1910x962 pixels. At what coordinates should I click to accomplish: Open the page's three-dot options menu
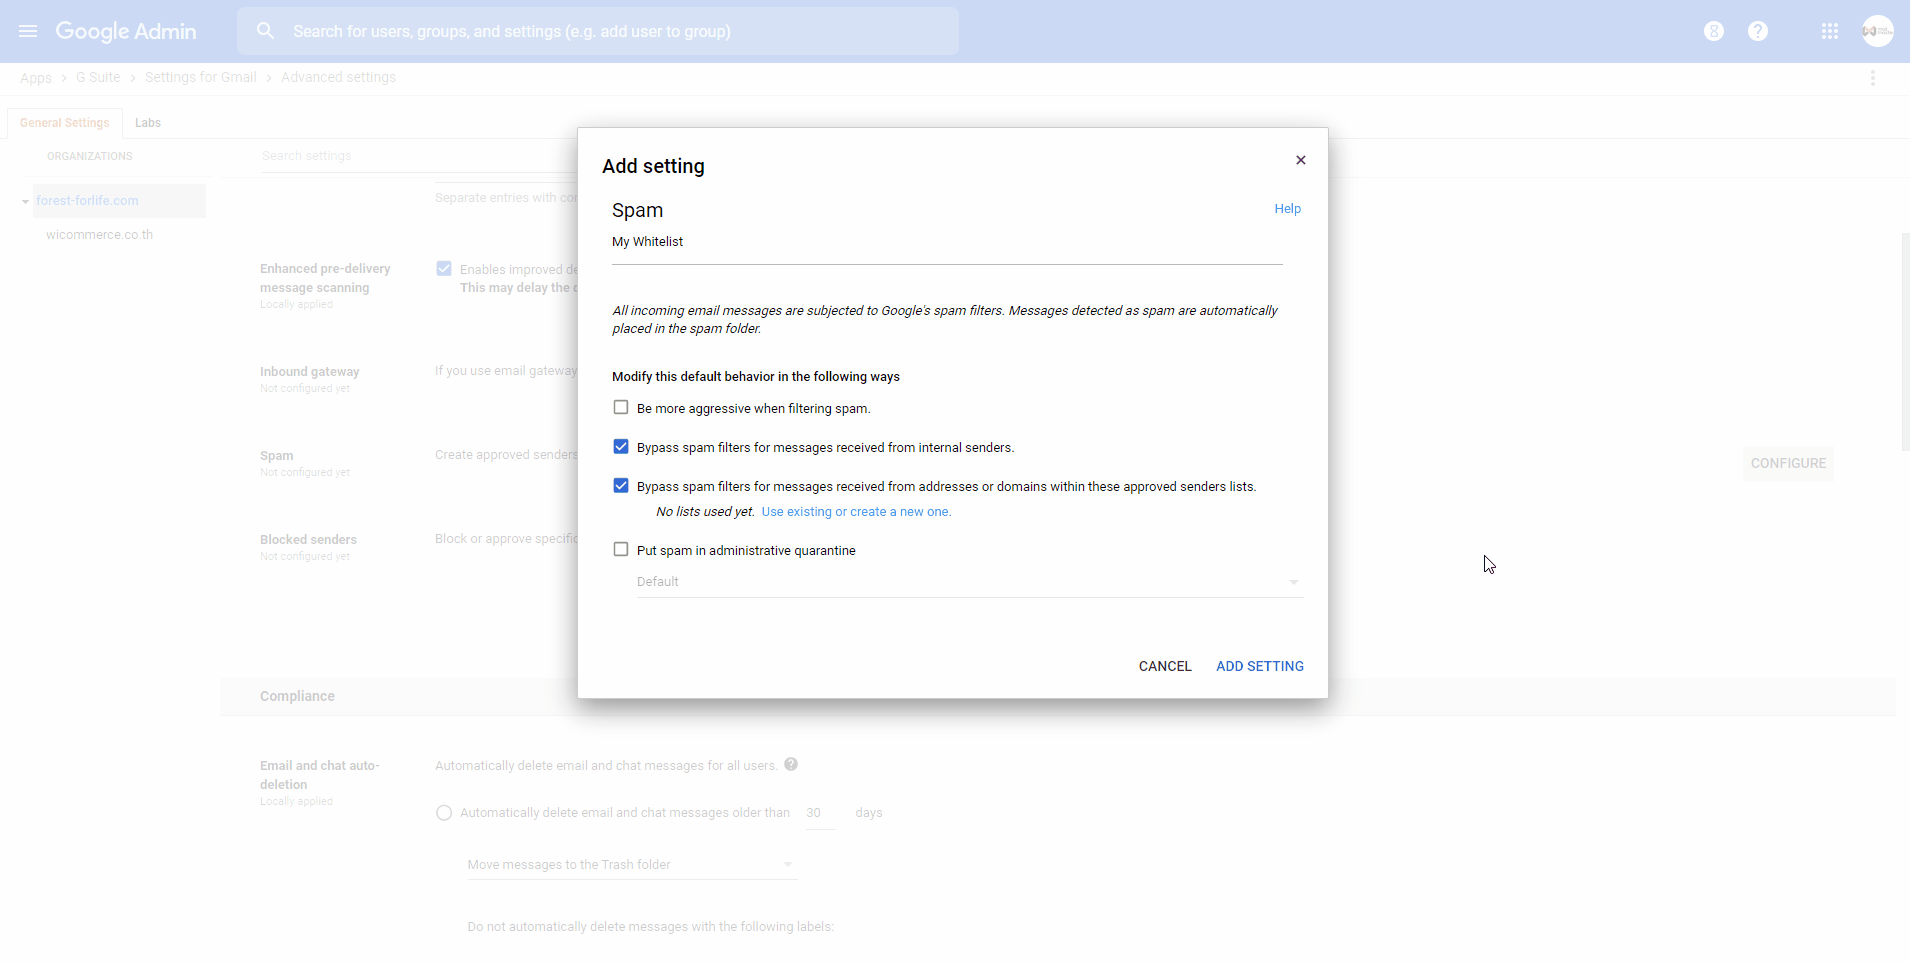pos(1872,78)
